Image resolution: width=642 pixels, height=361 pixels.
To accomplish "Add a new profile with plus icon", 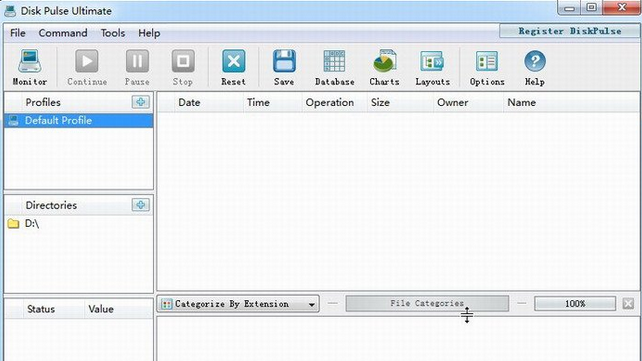I will 140,102.
